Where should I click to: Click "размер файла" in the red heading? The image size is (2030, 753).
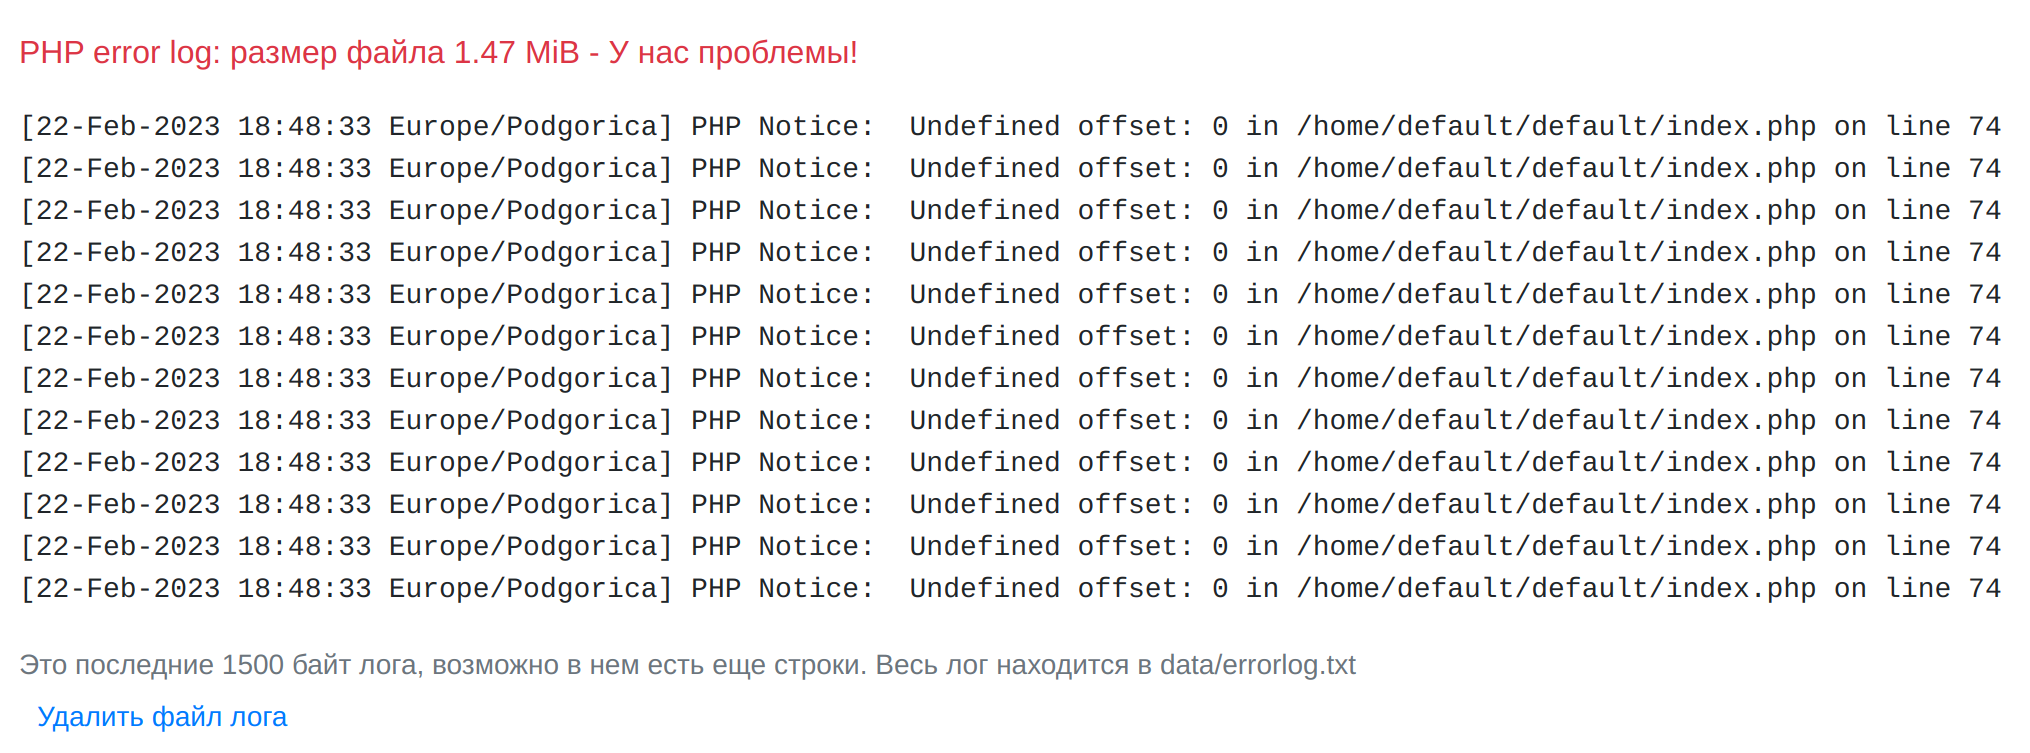337,53
